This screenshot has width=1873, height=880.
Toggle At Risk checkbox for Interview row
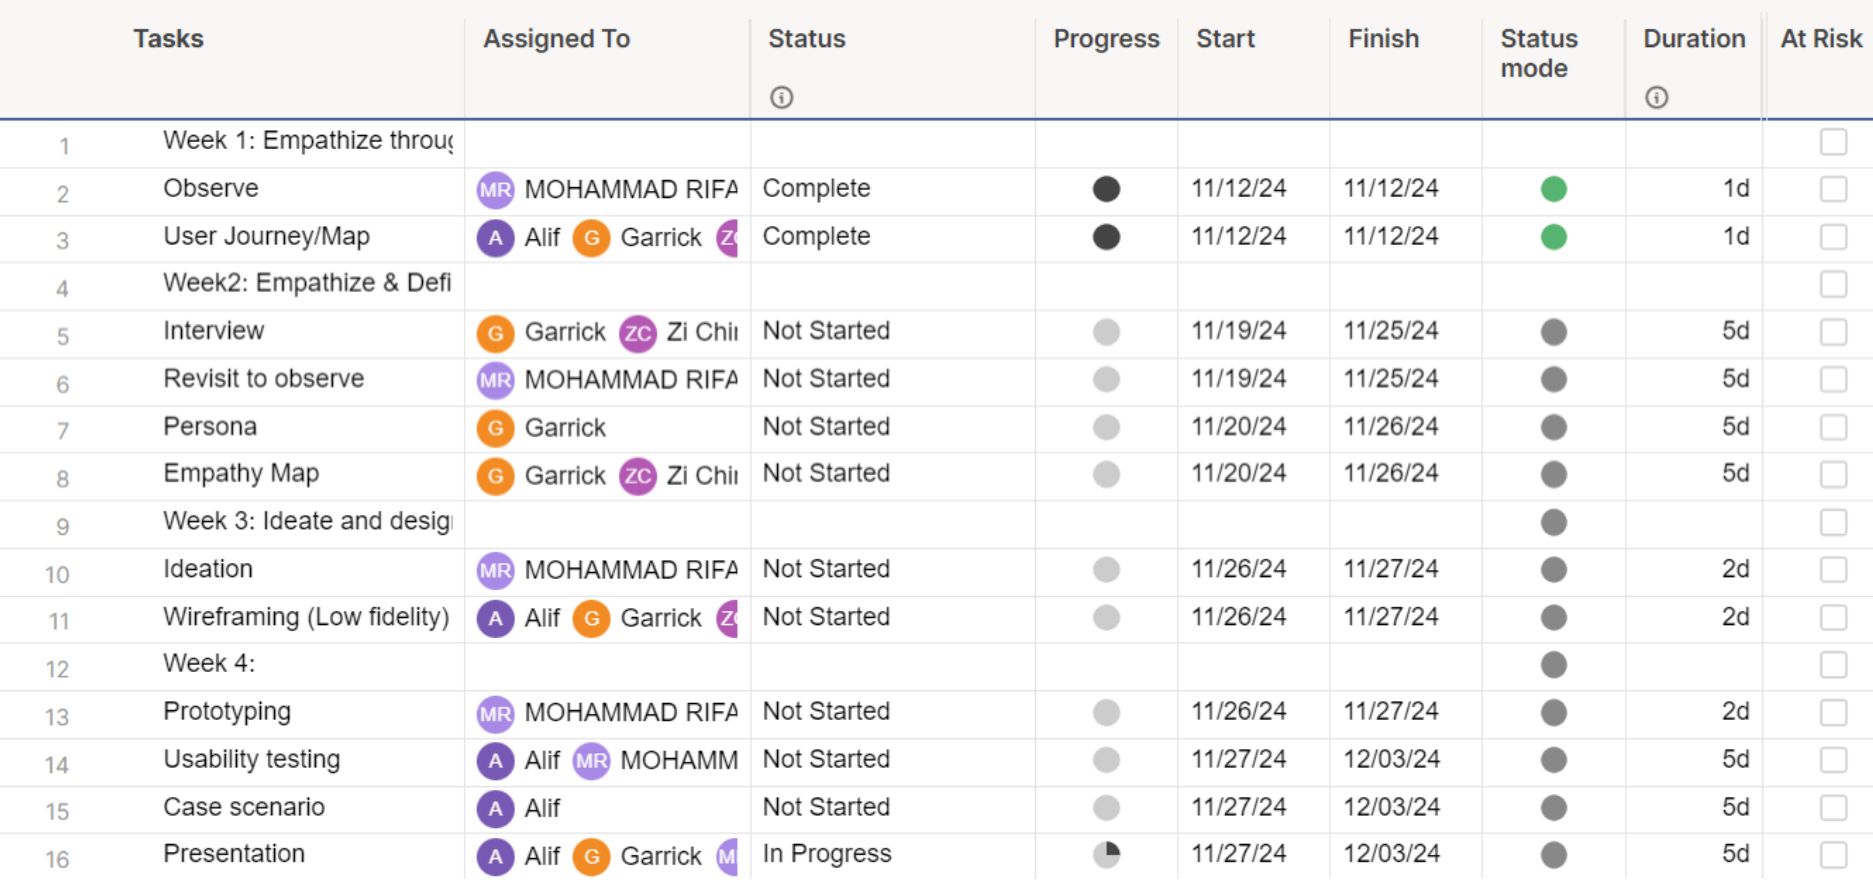coord(1833,332)
